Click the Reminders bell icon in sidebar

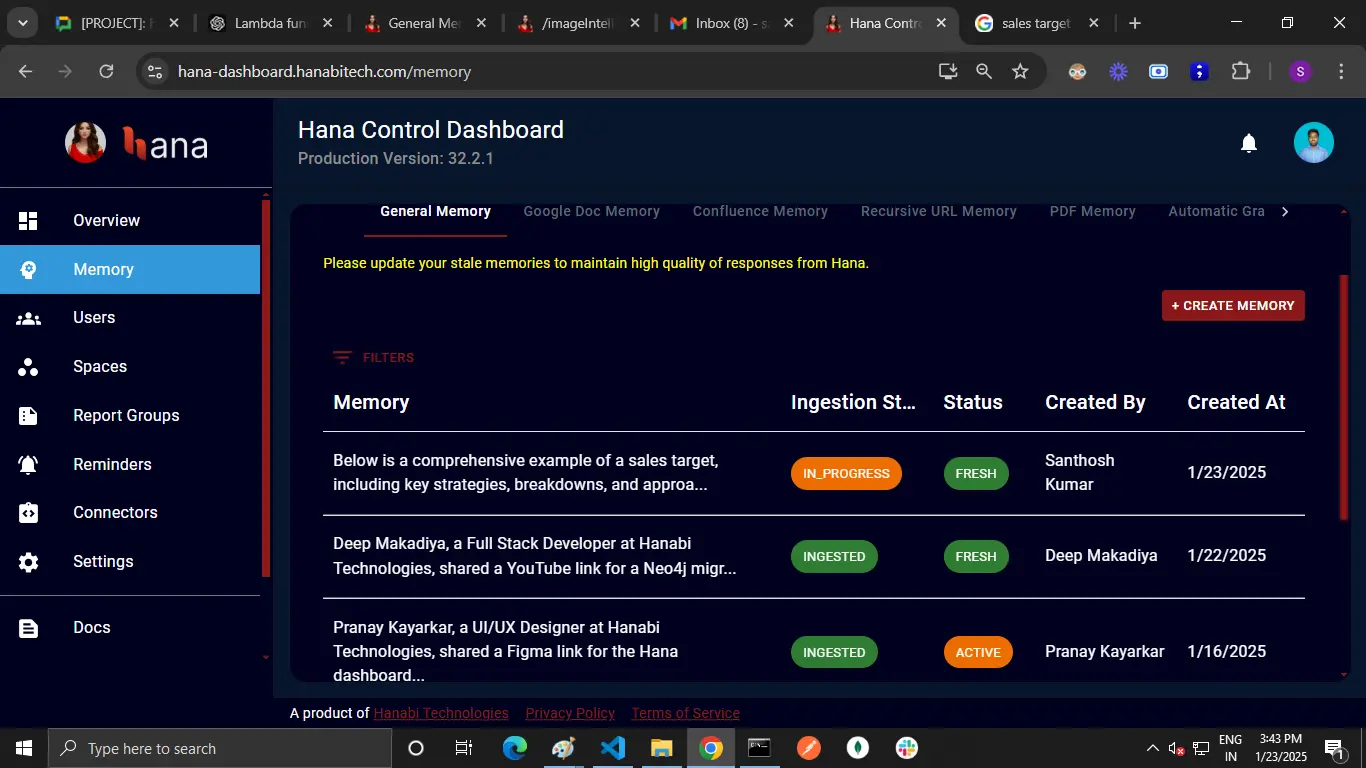(x=28, y=465)
